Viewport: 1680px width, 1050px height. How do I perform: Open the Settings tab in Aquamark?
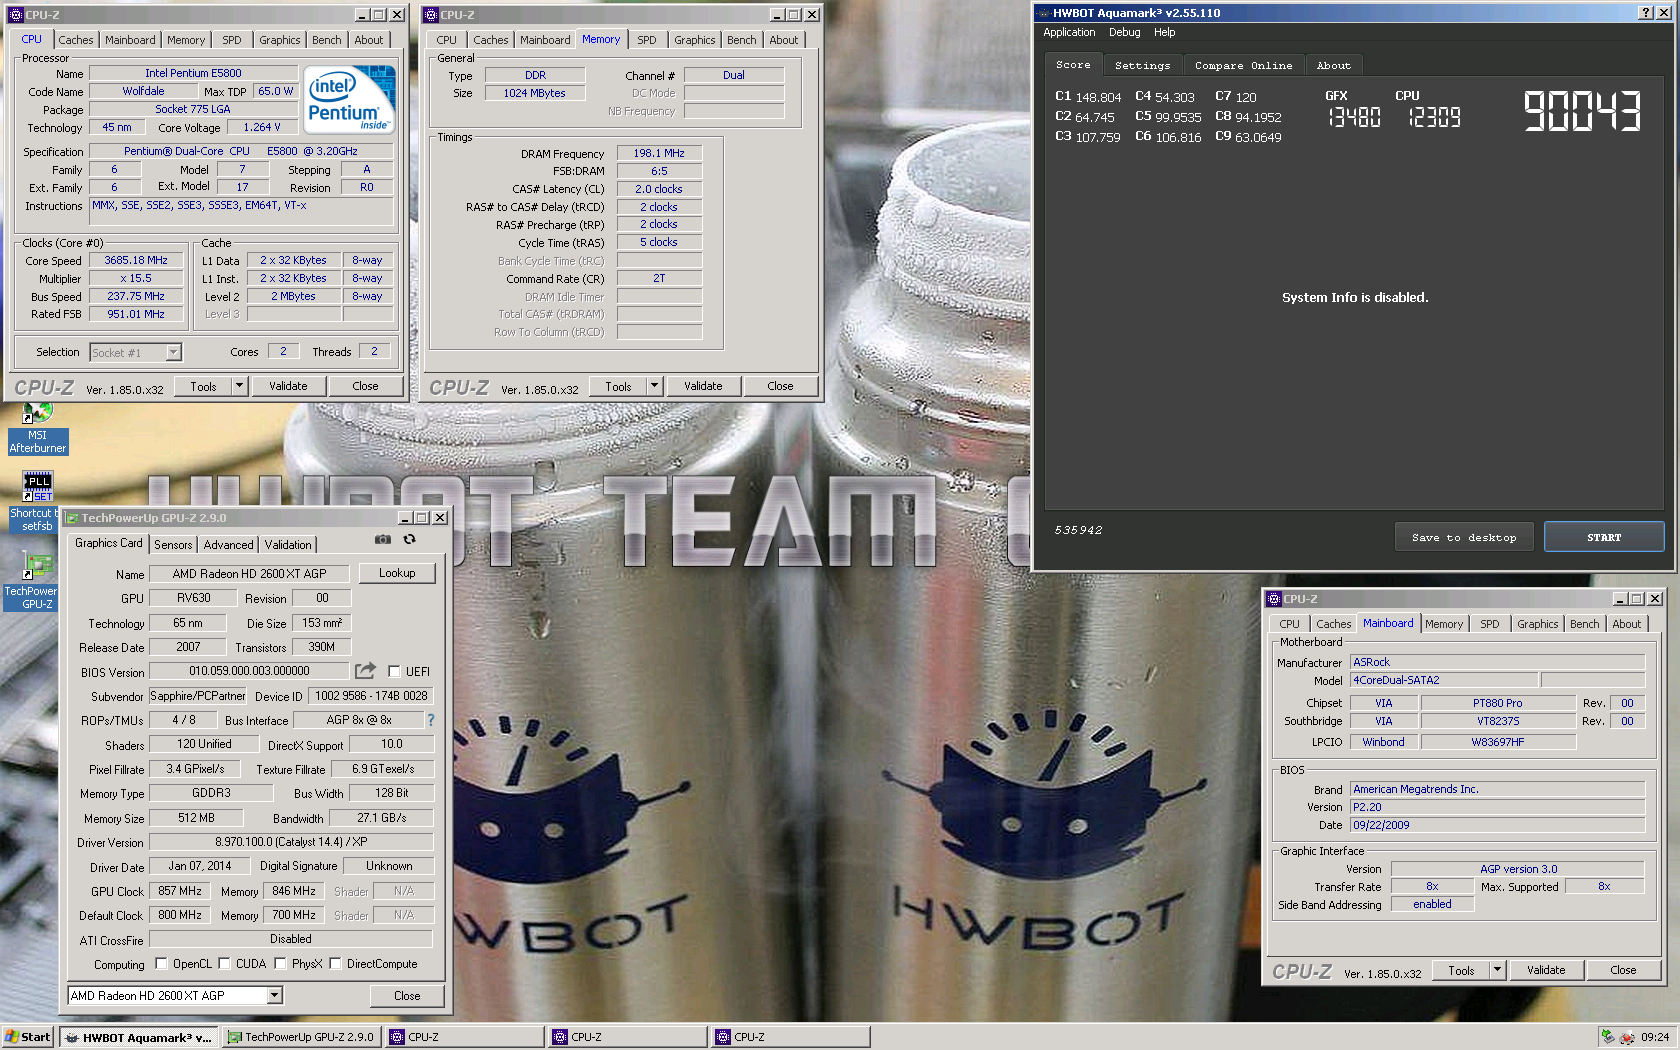(x=1142, y=65)
